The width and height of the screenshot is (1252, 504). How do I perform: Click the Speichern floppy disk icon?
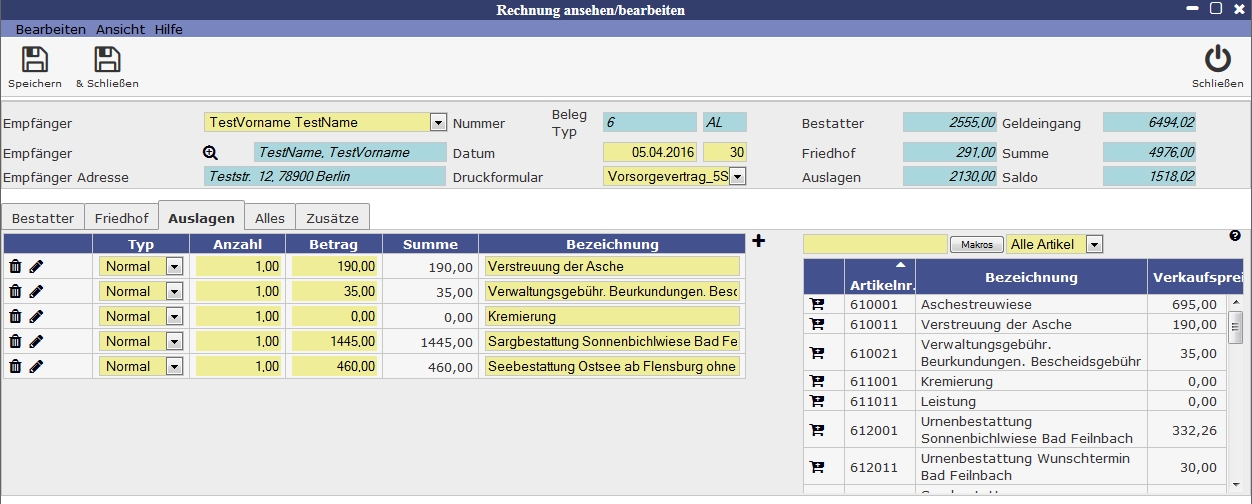point(34,60)
